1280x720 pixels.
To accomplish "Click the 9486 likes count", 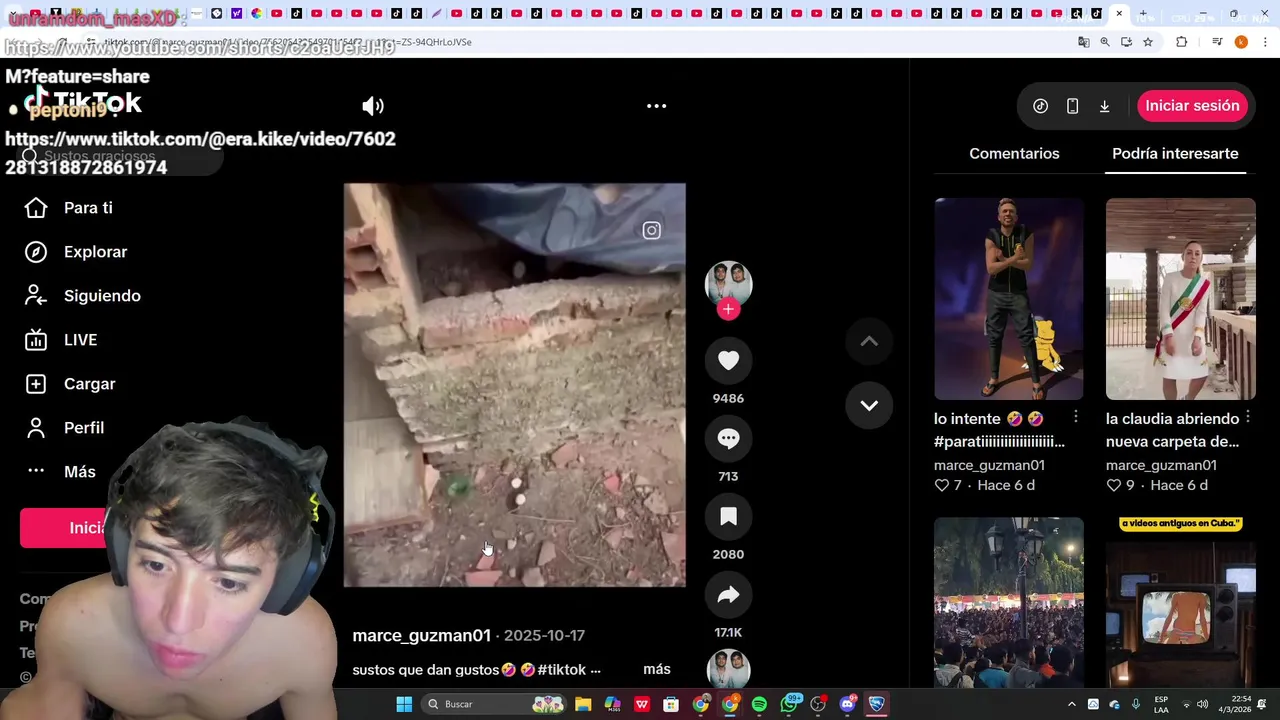I will click(728, 398).
